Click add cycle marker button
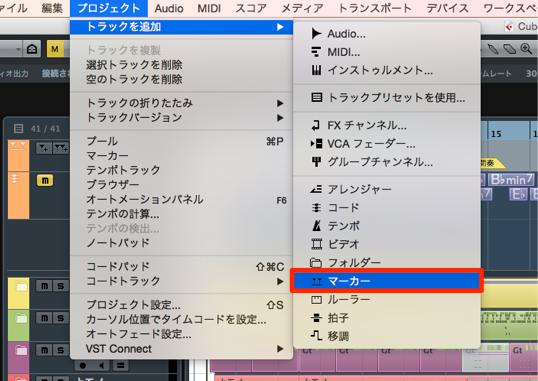This screenshot has height=381, width=538. pos(61,148)
